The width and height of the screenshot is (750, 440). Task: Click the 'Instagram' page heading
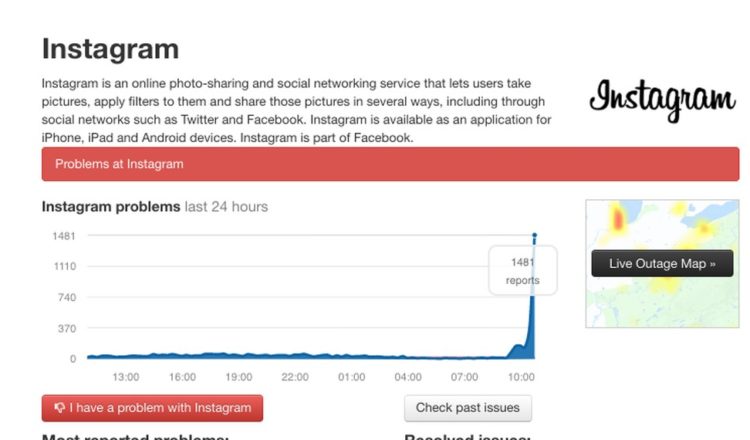pos(111,49)
